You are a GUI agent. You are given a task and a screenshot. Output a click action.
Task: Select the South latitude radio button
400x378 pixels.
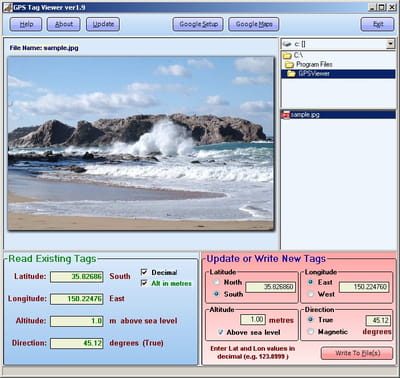(217, 294)
